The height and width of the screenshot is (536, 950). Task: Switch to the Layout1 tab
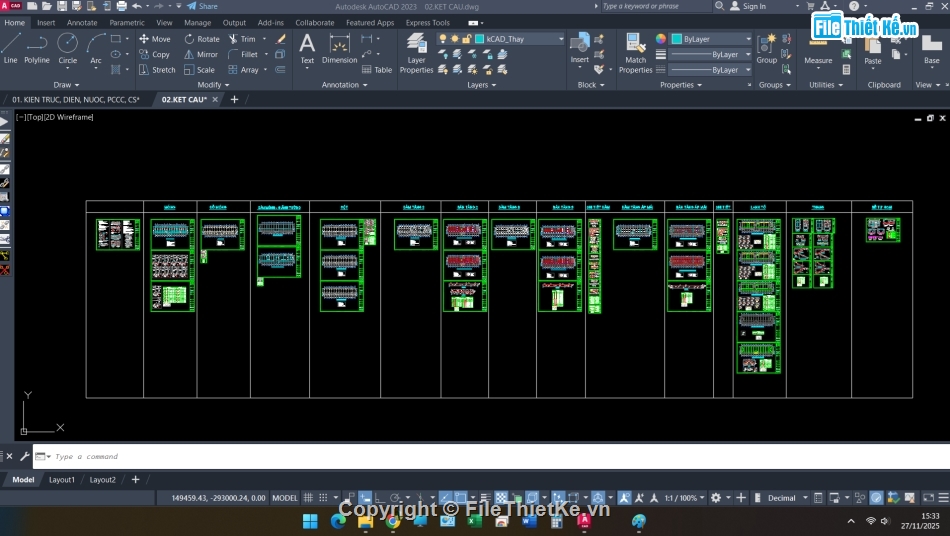[62, 480]
